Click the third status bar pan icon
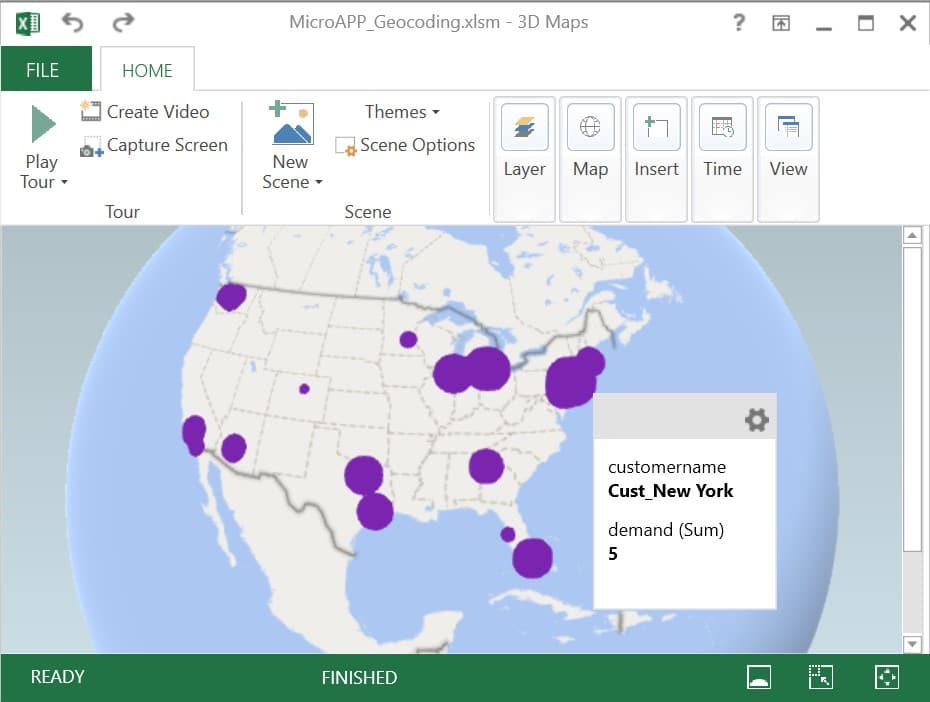Screen dimensions: 930x702 pyautogui.click(x=887, y=677)
